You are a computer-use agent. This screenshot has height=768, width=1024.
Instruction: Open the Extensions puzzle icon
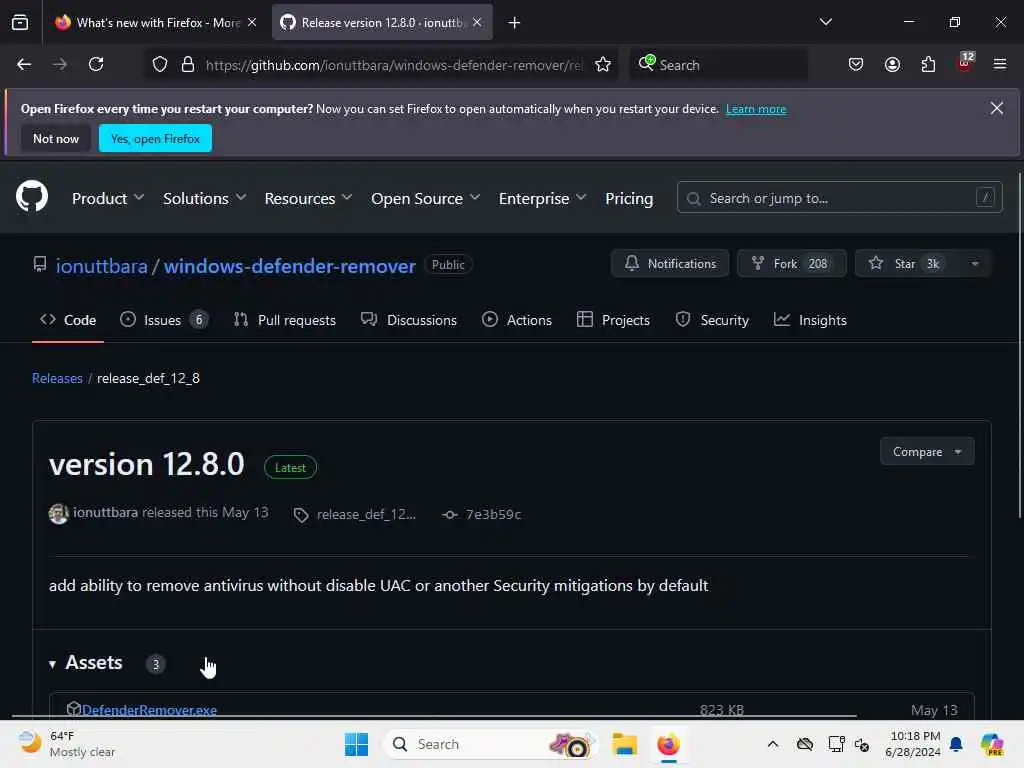point(928,64)
